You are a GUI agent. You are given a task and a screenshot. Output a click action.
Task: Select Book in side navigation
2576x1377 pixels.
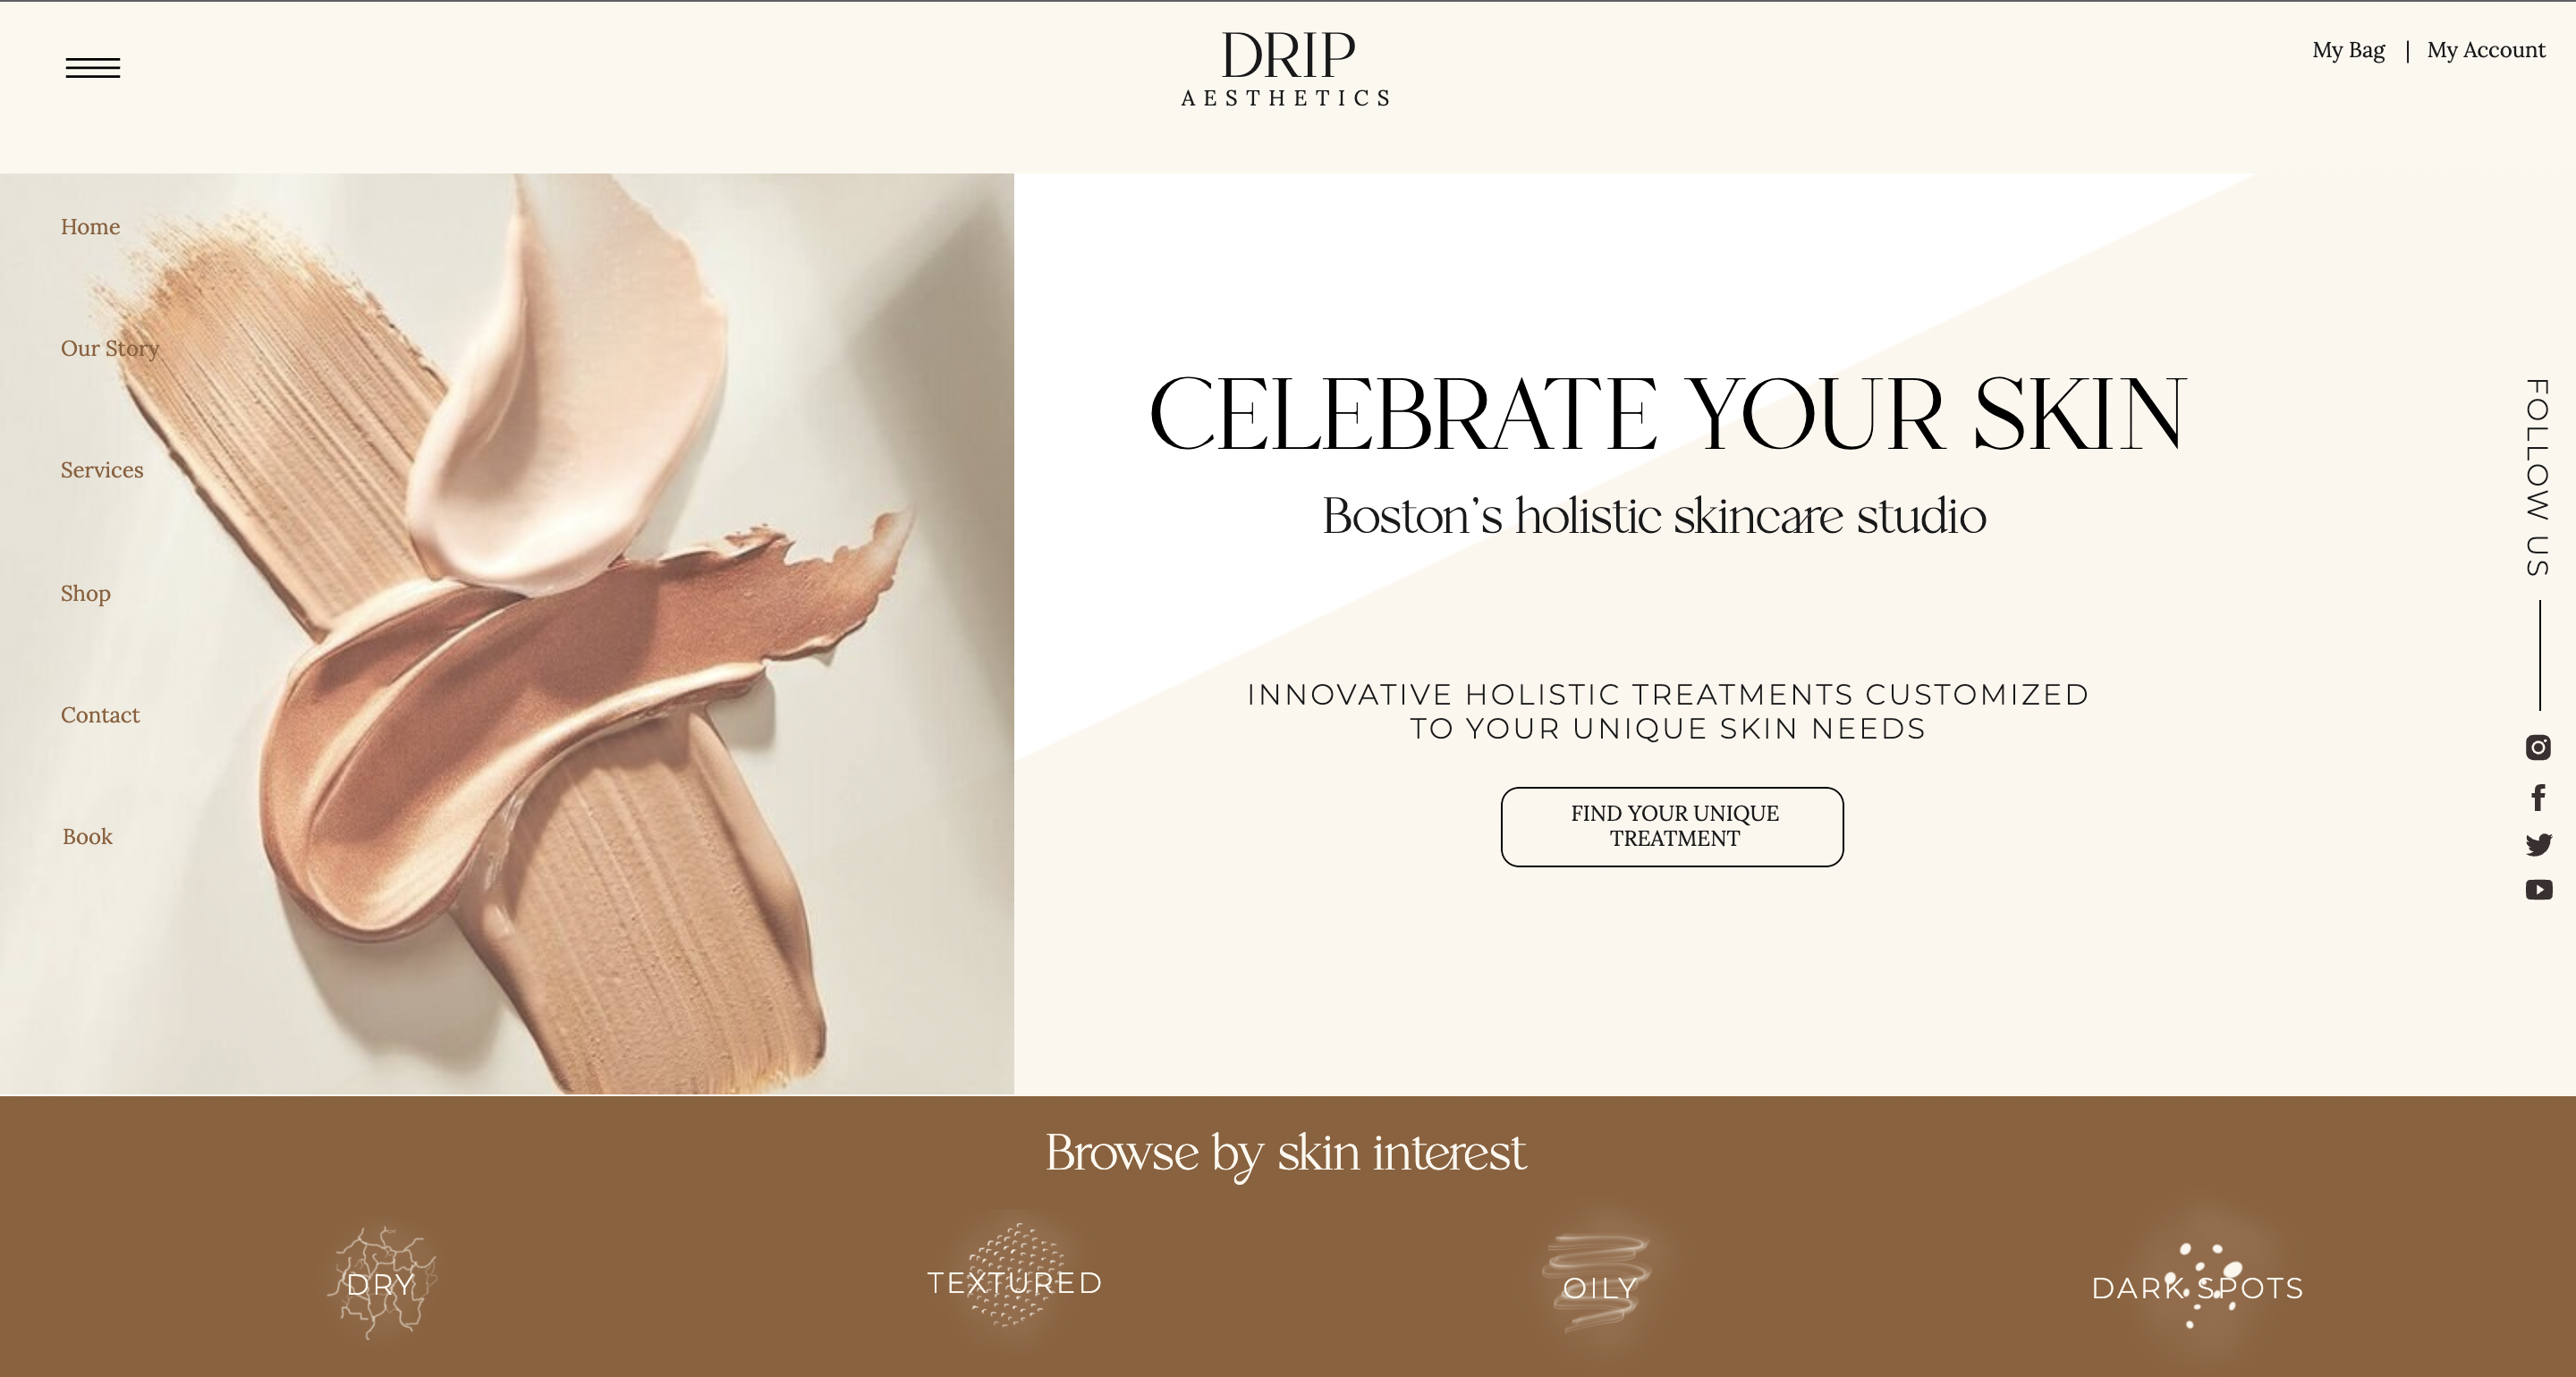pyautogui.click(x=88, y=837)
